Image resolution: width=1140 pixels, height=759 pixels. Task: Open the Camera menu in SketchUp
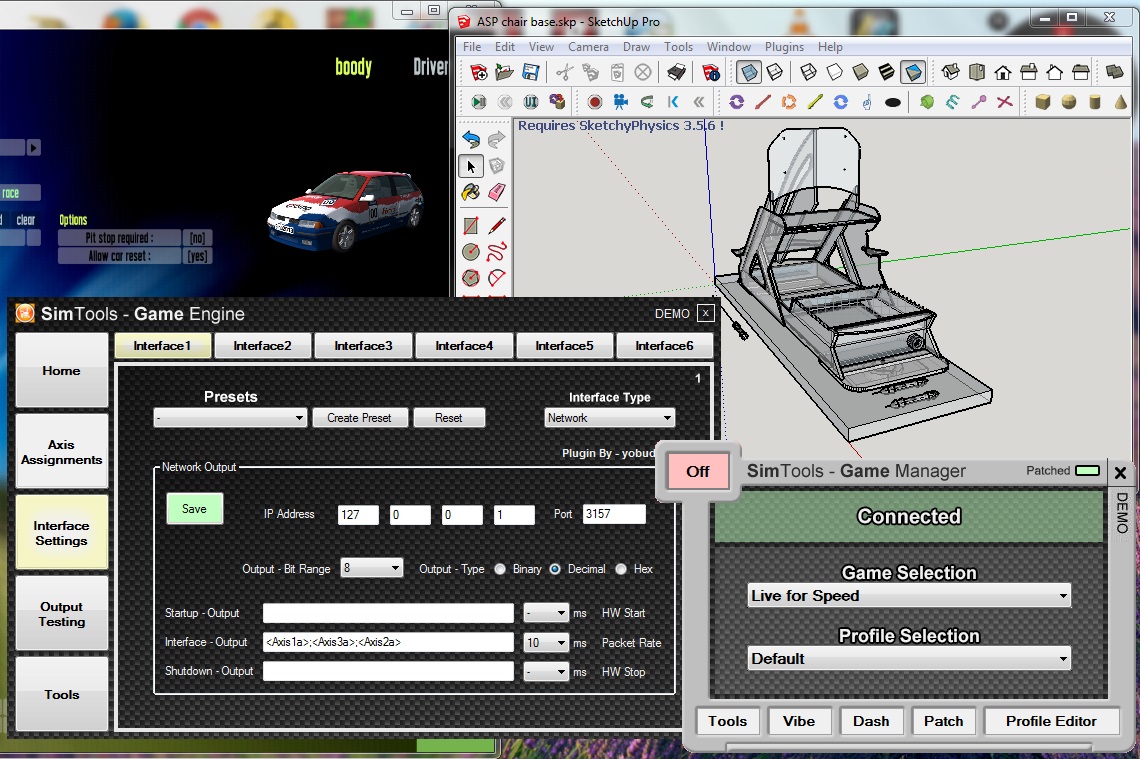click(x=588, y=47)
